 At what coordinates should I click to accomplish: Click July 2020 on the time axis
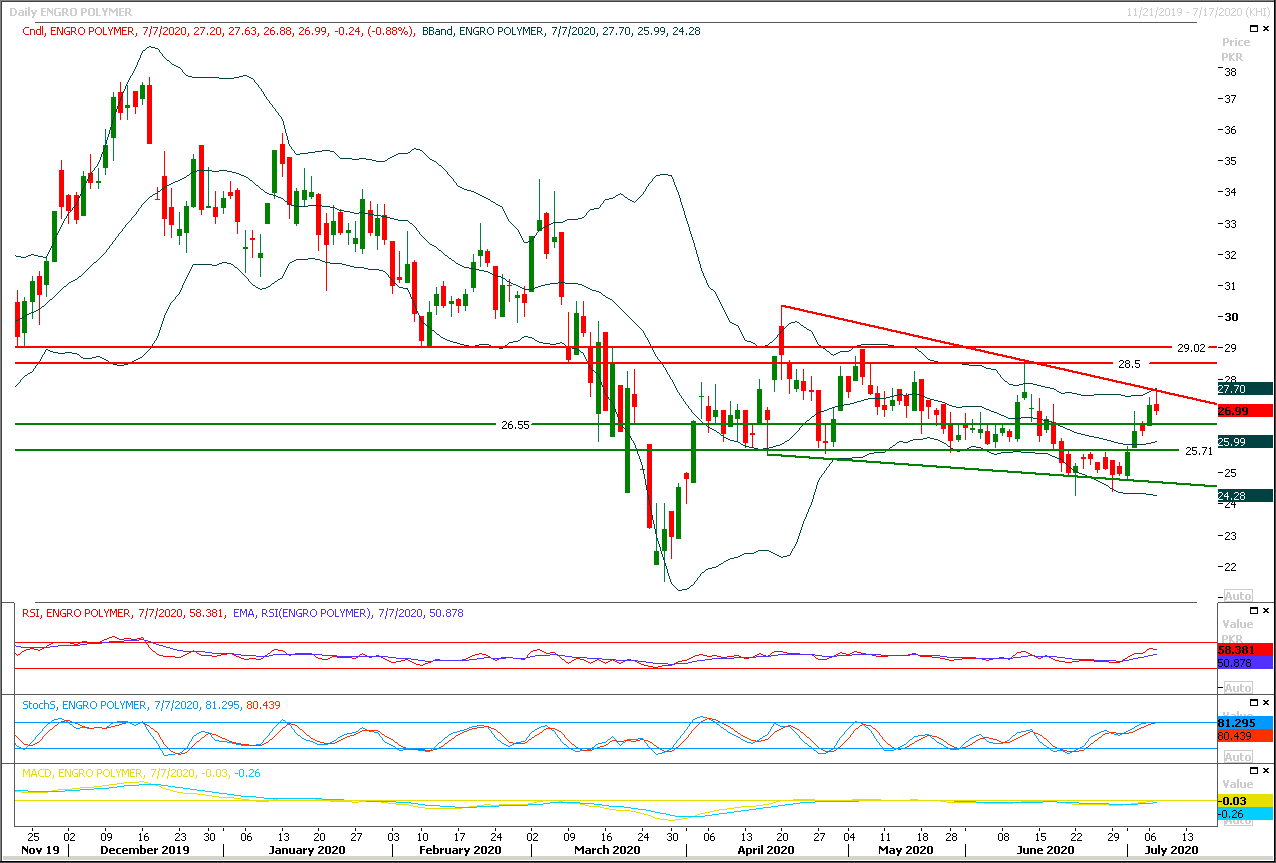pos(1173,850)
